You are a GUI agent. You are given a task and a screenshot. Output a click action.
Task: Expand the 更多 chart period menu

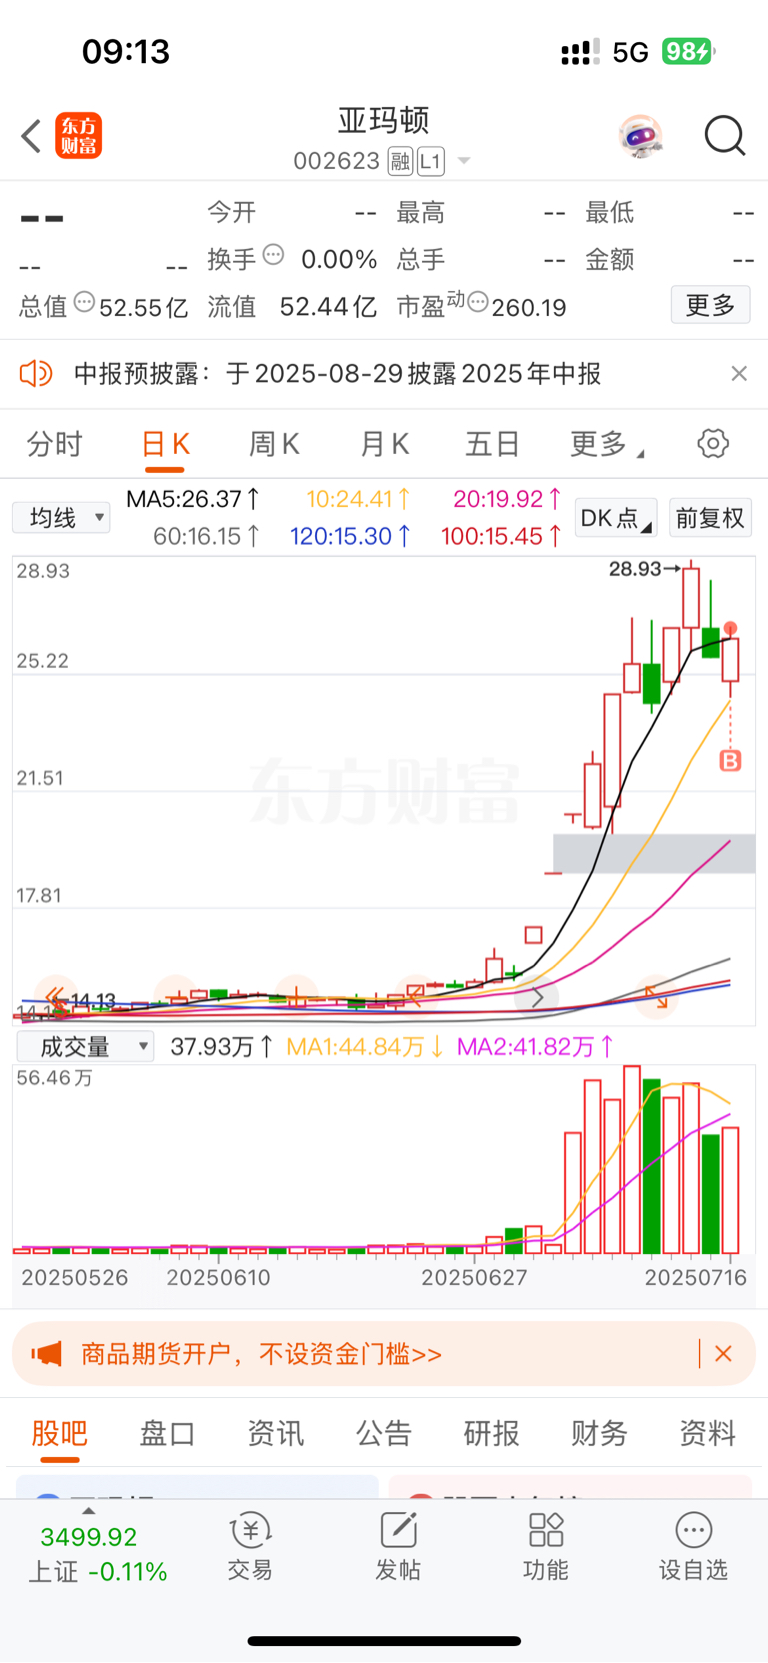[x=606, y=444]
